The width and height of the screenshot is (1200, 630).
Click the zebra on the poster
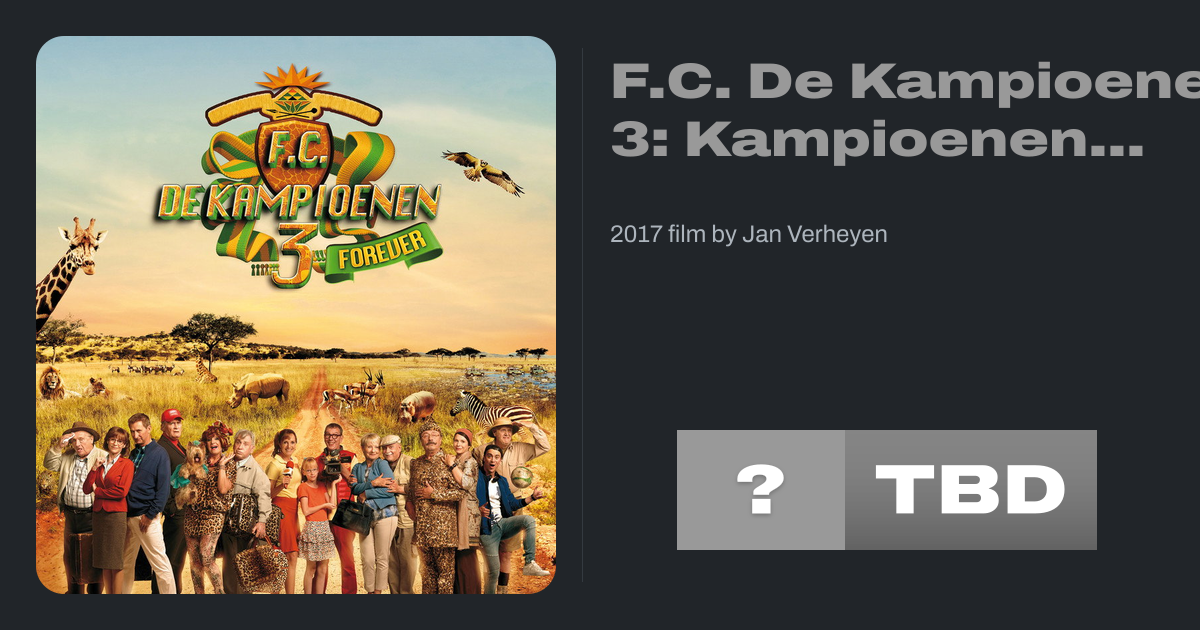point(491,408)
